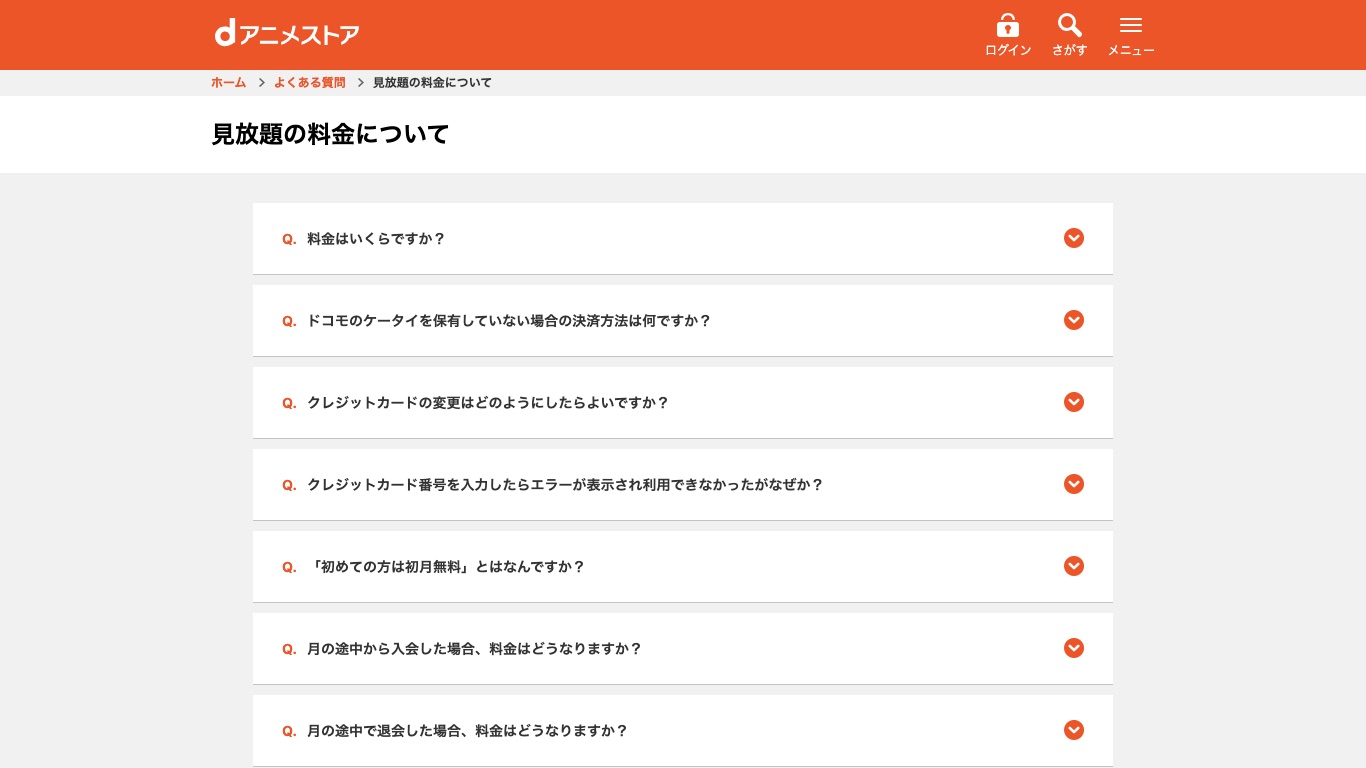
Task: Click the dアニメストア logo
Action: [287, 34]
